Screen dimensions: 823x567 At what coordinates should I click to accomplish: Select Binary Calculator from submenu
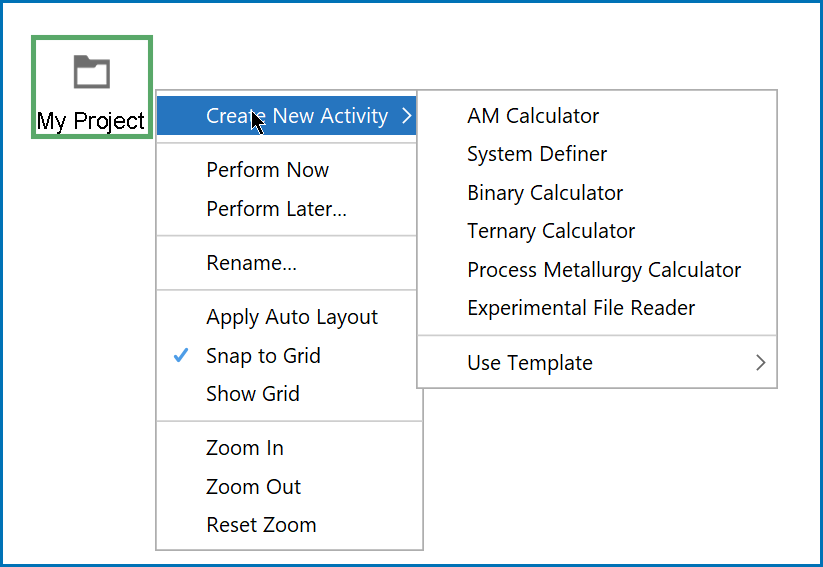(x=597, y=193)
